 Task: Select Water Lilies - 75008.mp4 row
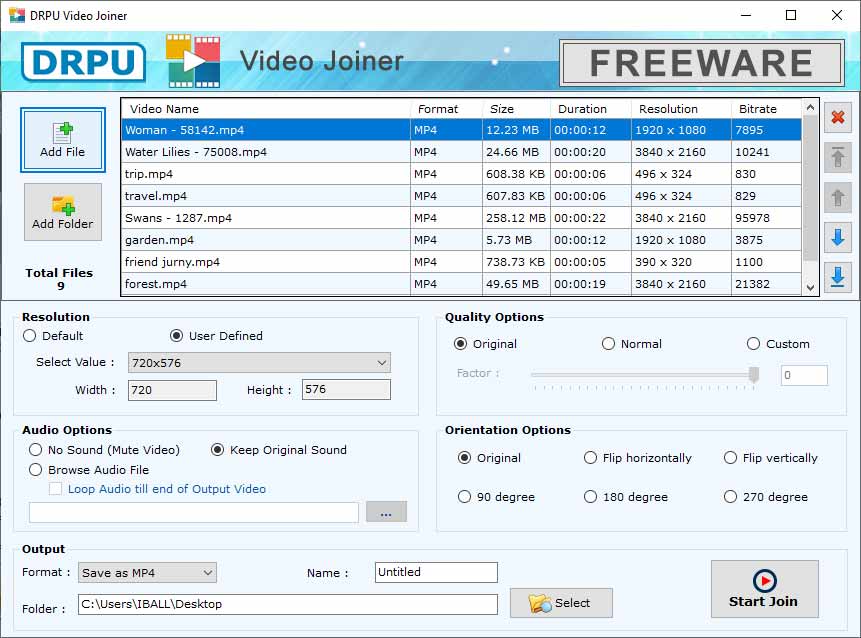pos(461,152)
